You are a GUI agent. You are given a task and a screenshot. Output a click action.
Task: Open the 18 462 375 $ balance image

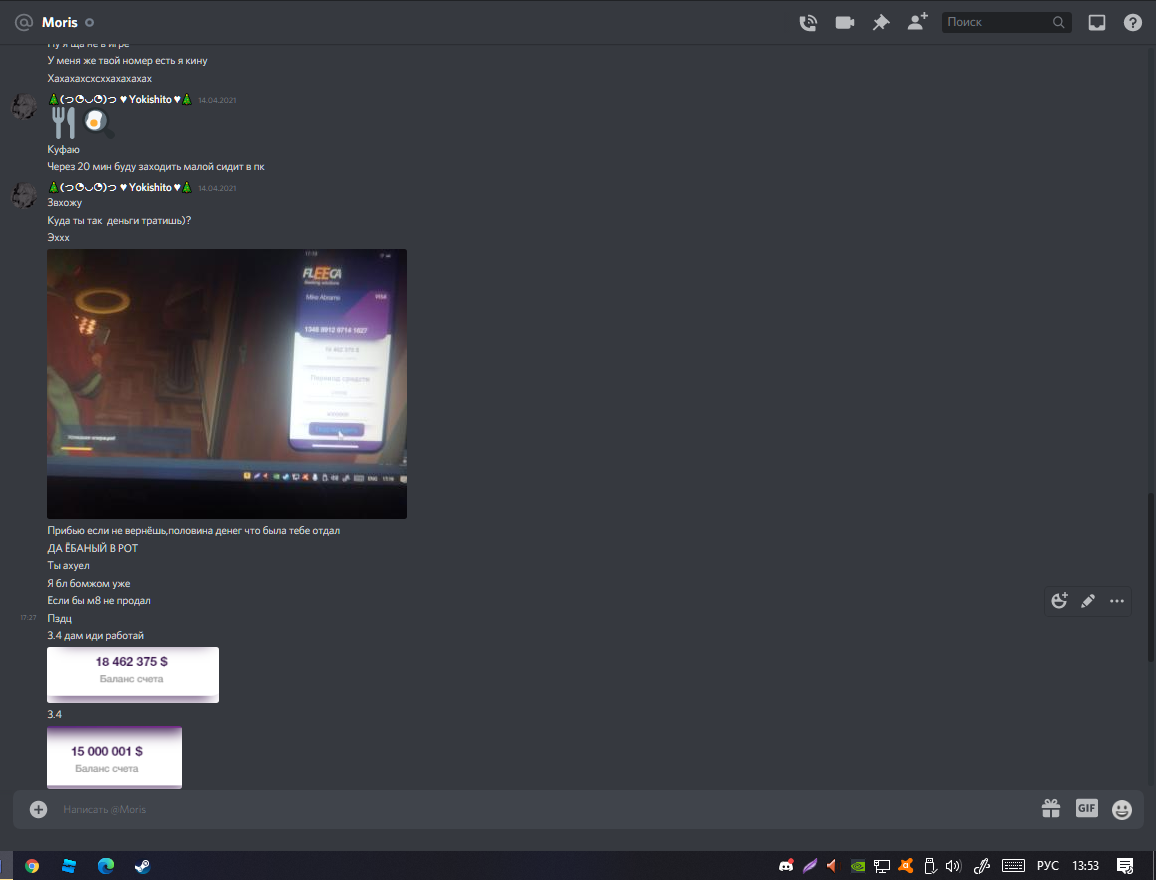pyautogui.click(x=133, y=674)
